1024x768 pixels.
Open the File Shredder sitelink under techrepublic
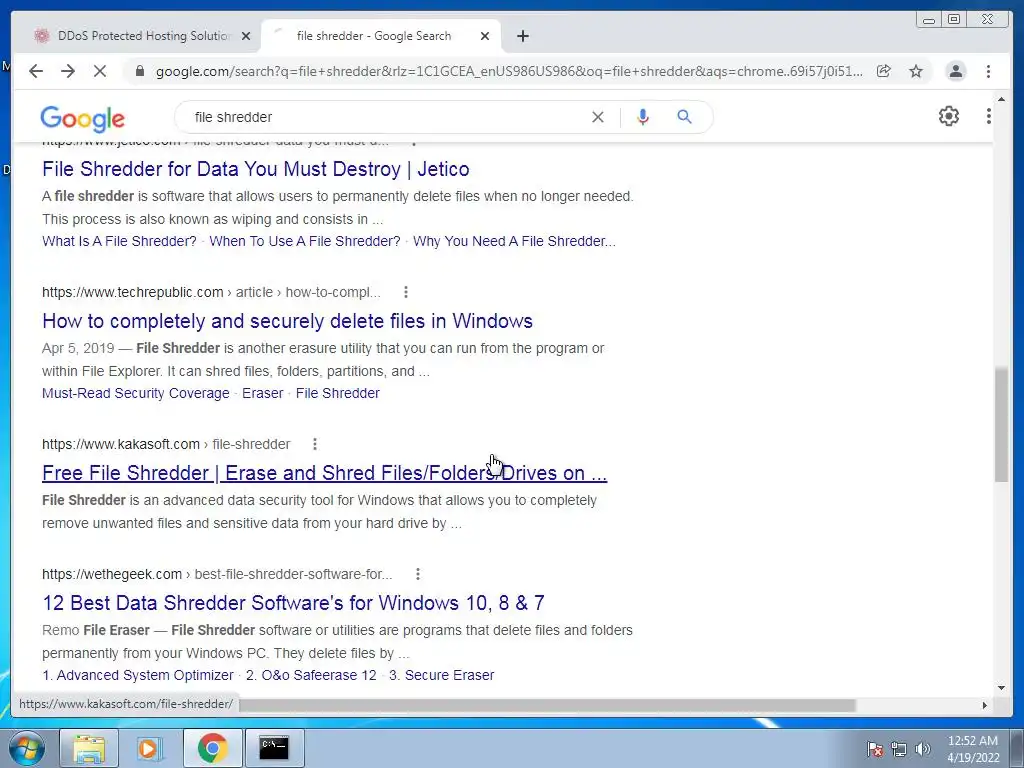(338, 393)
